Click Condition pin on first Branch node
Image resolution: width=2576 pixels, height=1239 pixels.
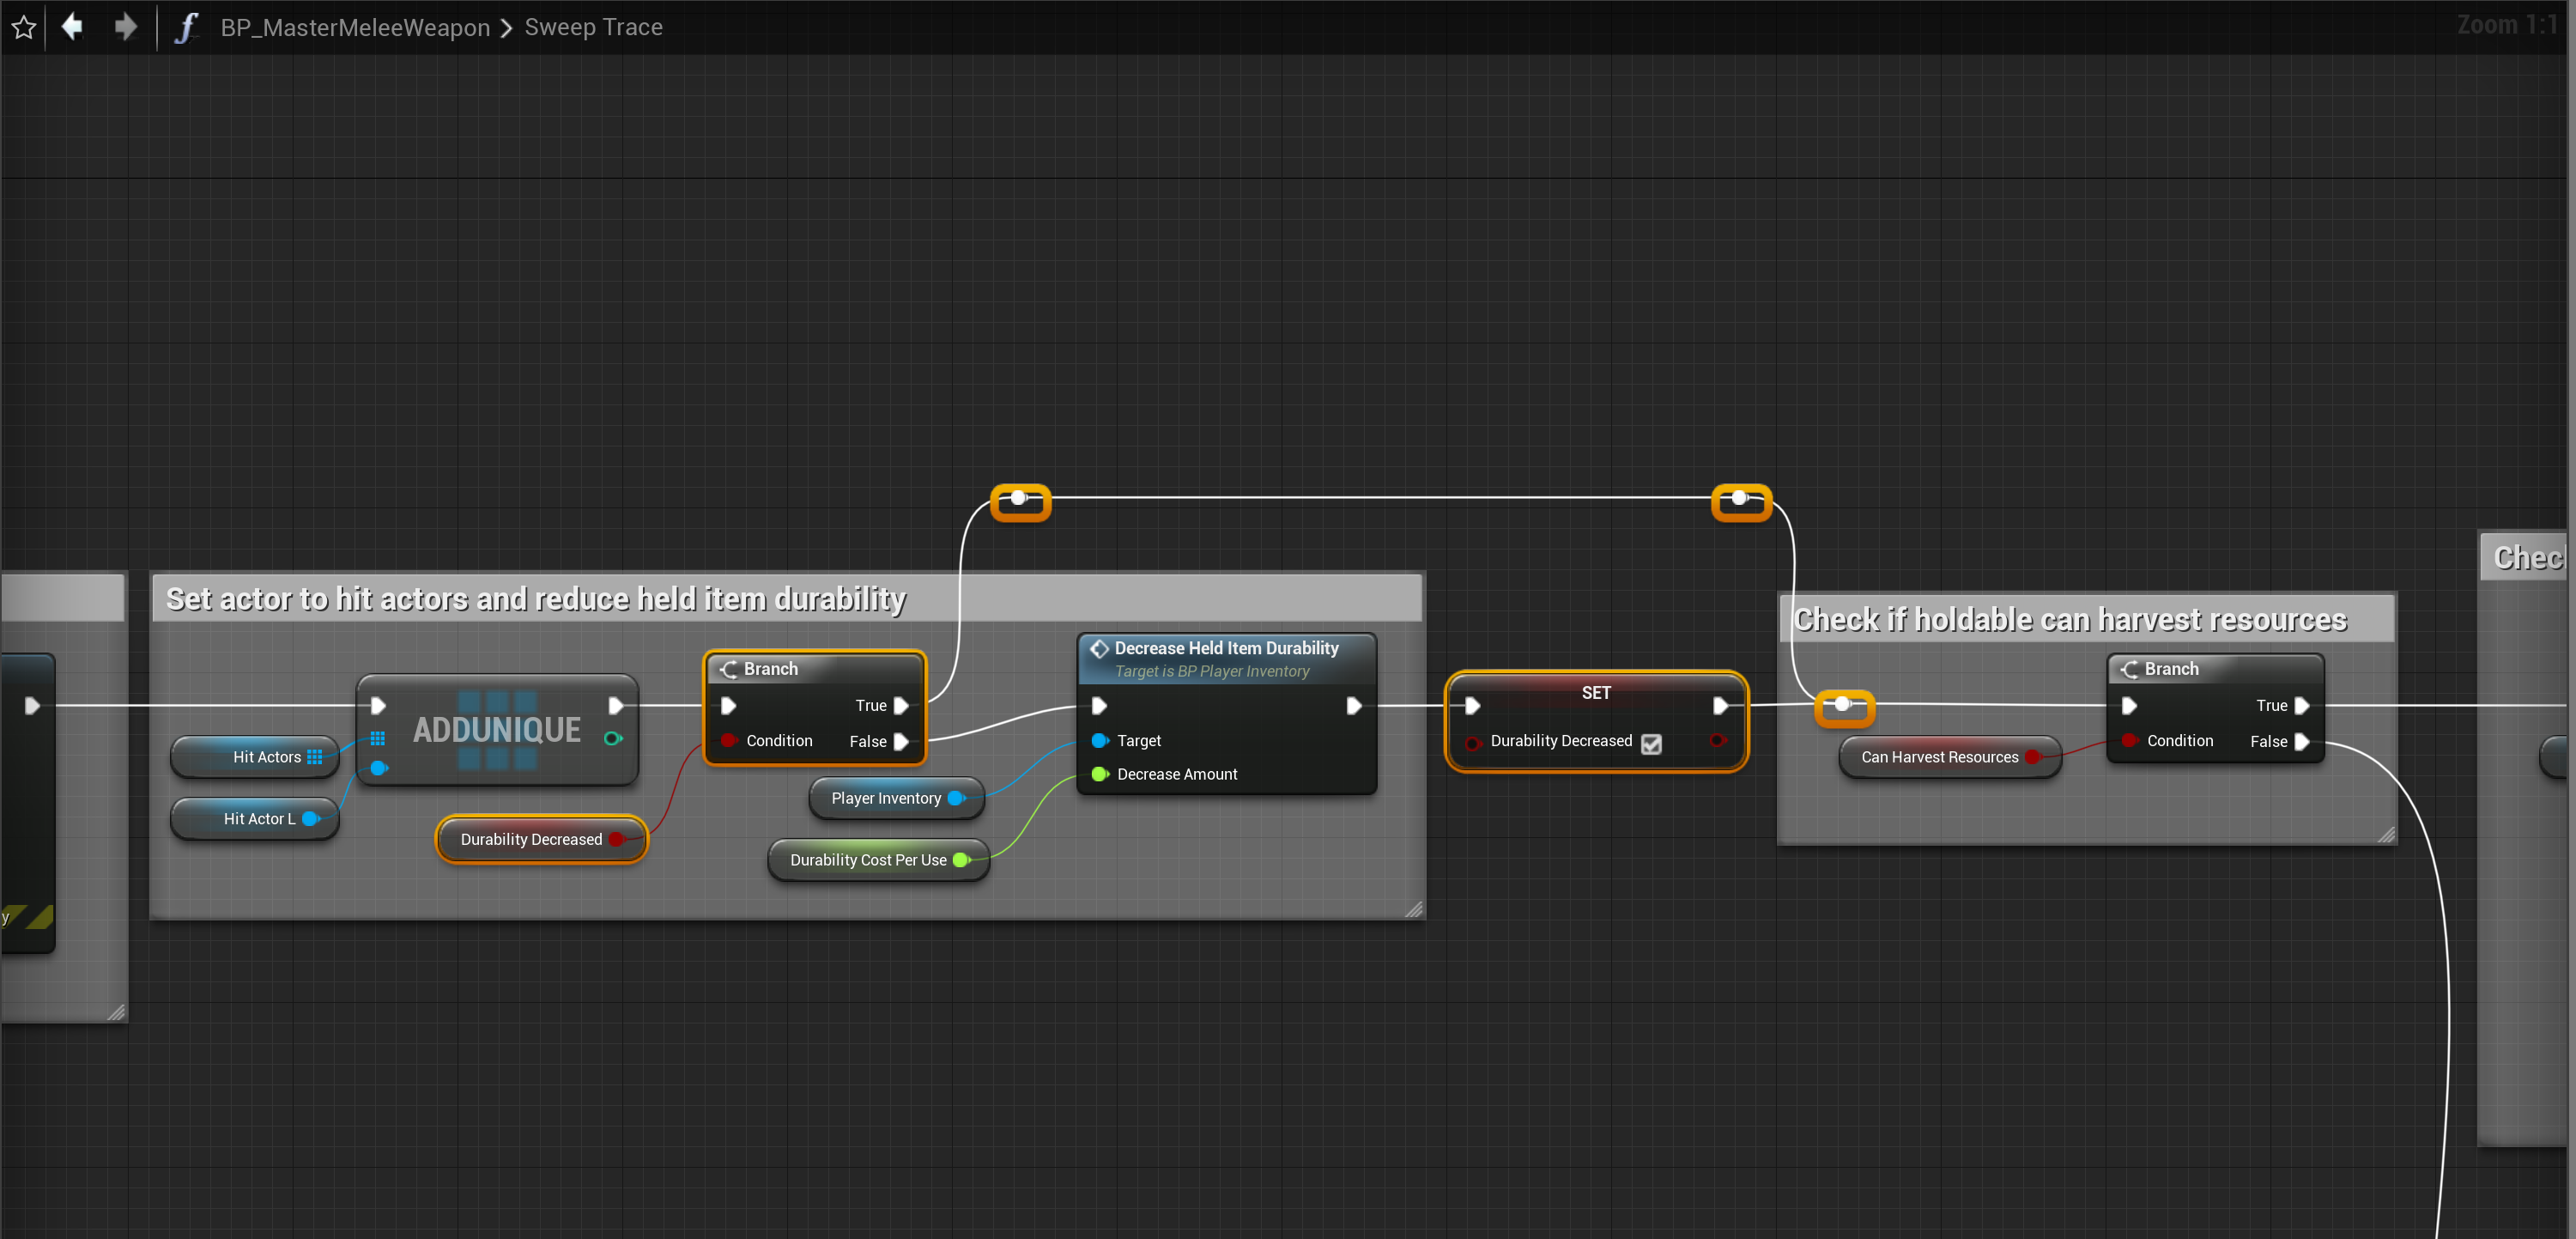[729, 741]
